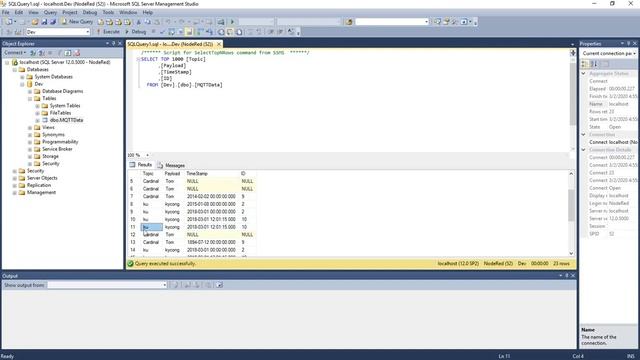The width and height of the screenshot is (640, 360).
Task: Select the Server Objects node
Action: point(42,178)
